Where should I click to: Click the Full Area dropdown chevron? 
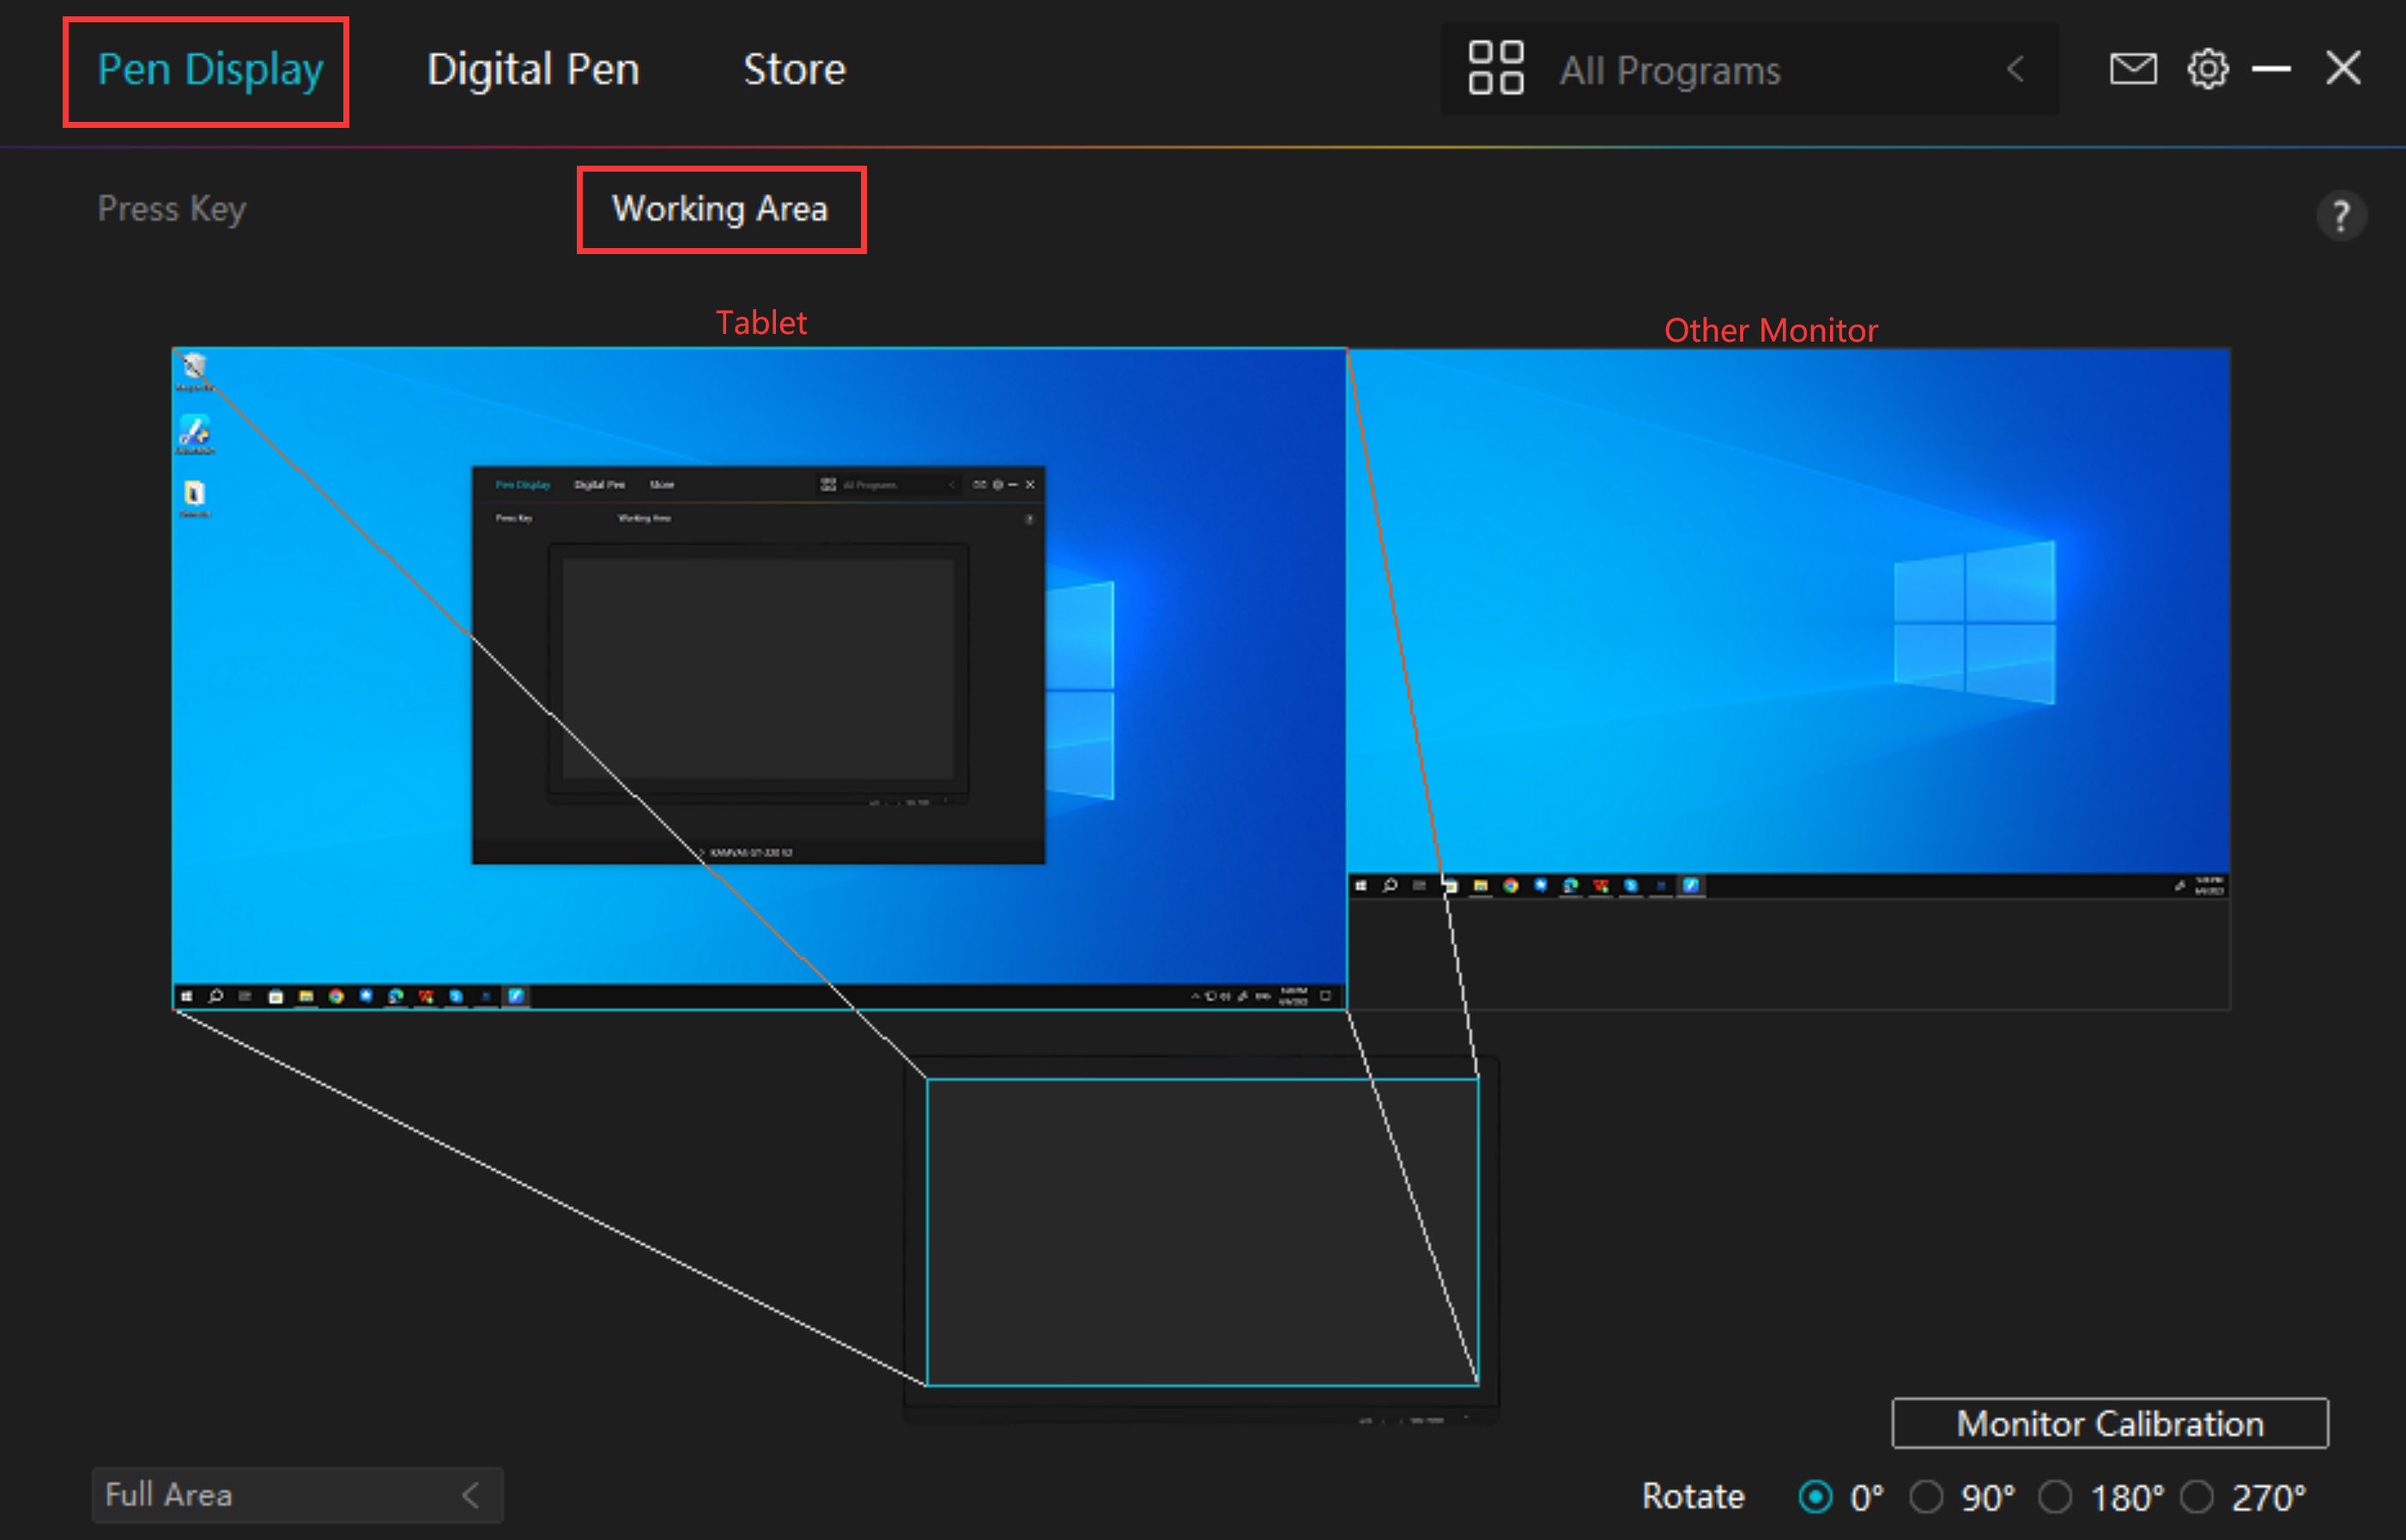pos(471,1495)
